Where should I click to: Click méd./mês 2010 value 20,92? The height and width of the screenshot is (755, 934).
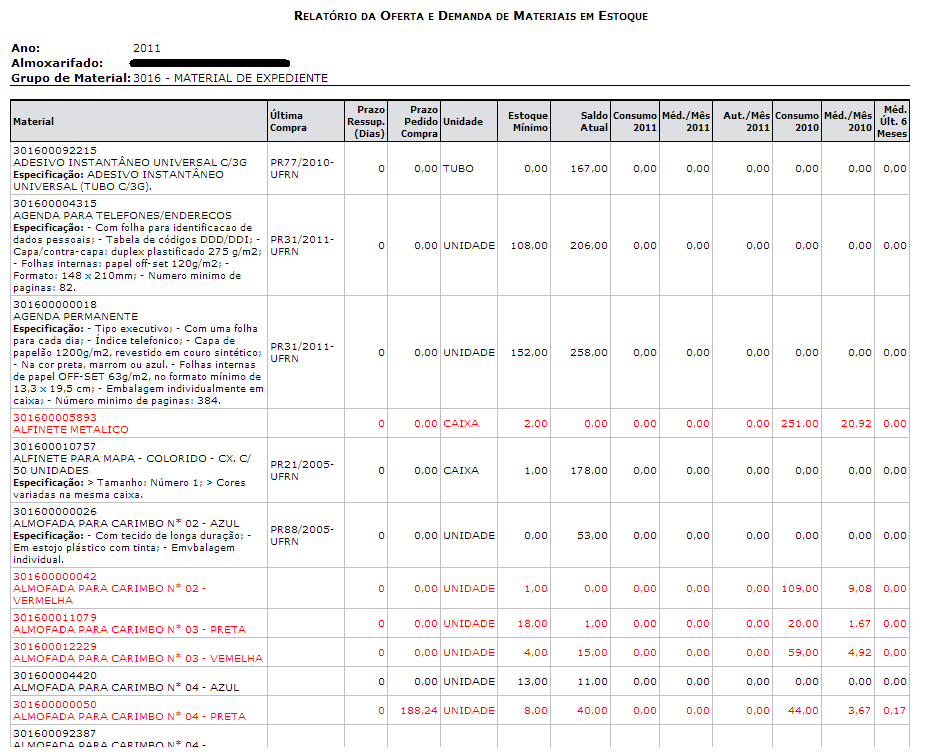tap(856, 424)
